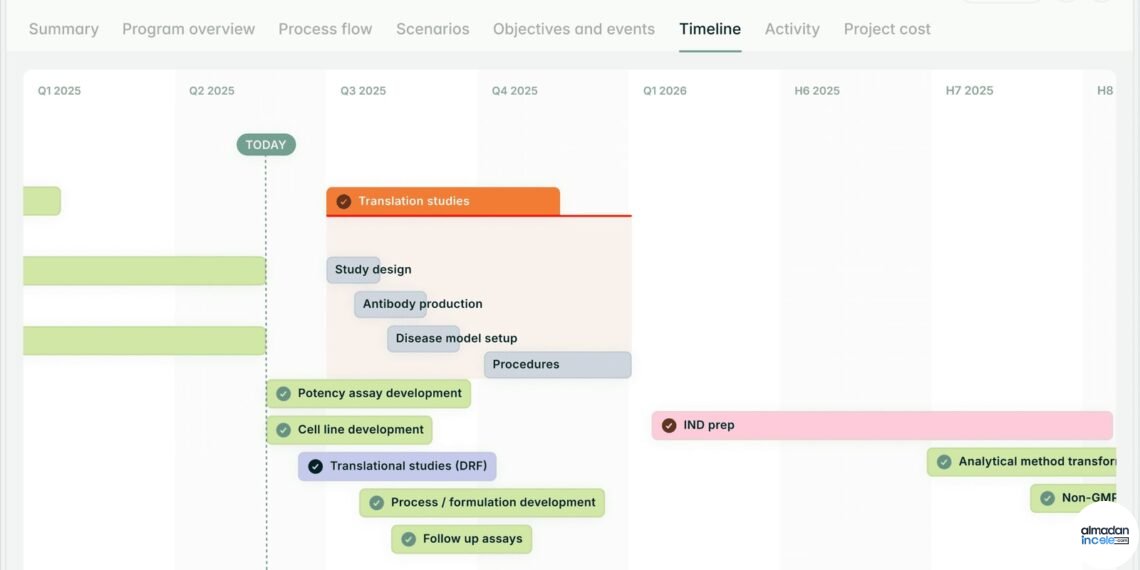Click the Follow up assays check icon
The image size is (1140, 570).
[x=409, y=539]
